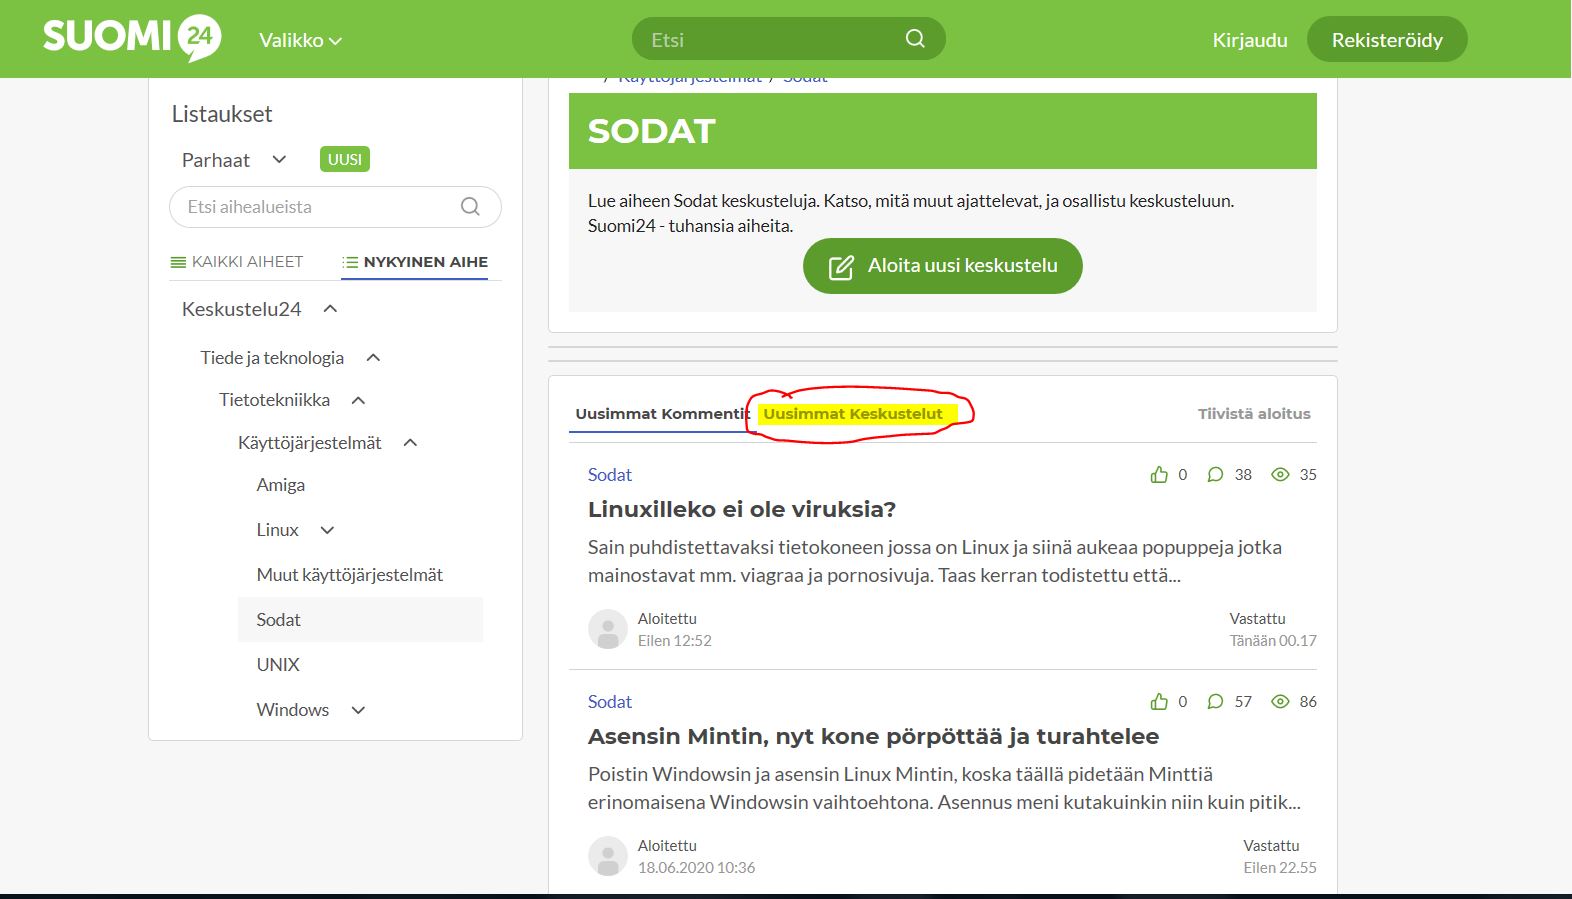
Task: Click the eye views icon showing 35
Action: click(1280, 475)
